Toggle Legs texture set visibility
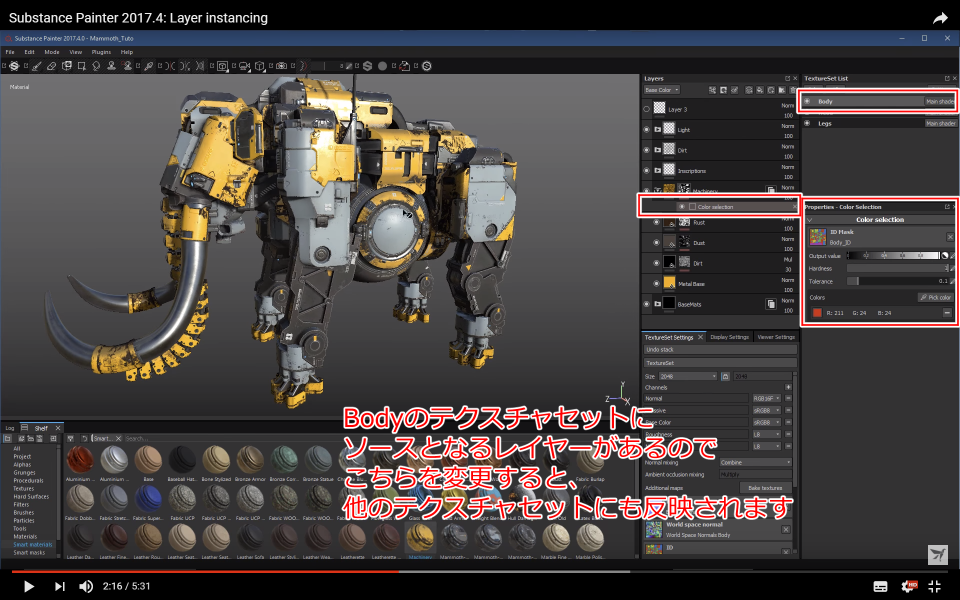 808,123
